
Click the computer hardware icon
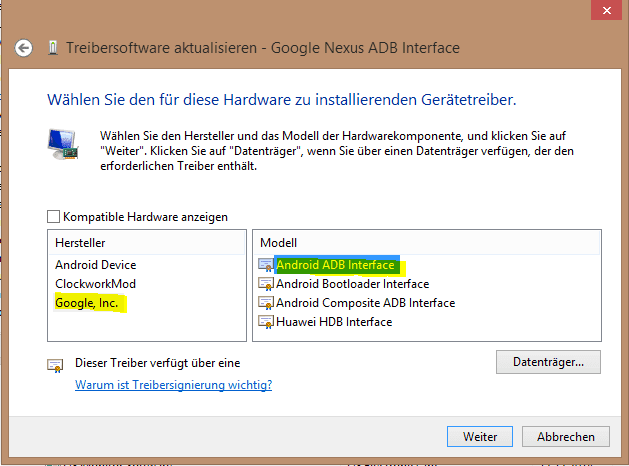pyautogui.click(x=63, y=144)
